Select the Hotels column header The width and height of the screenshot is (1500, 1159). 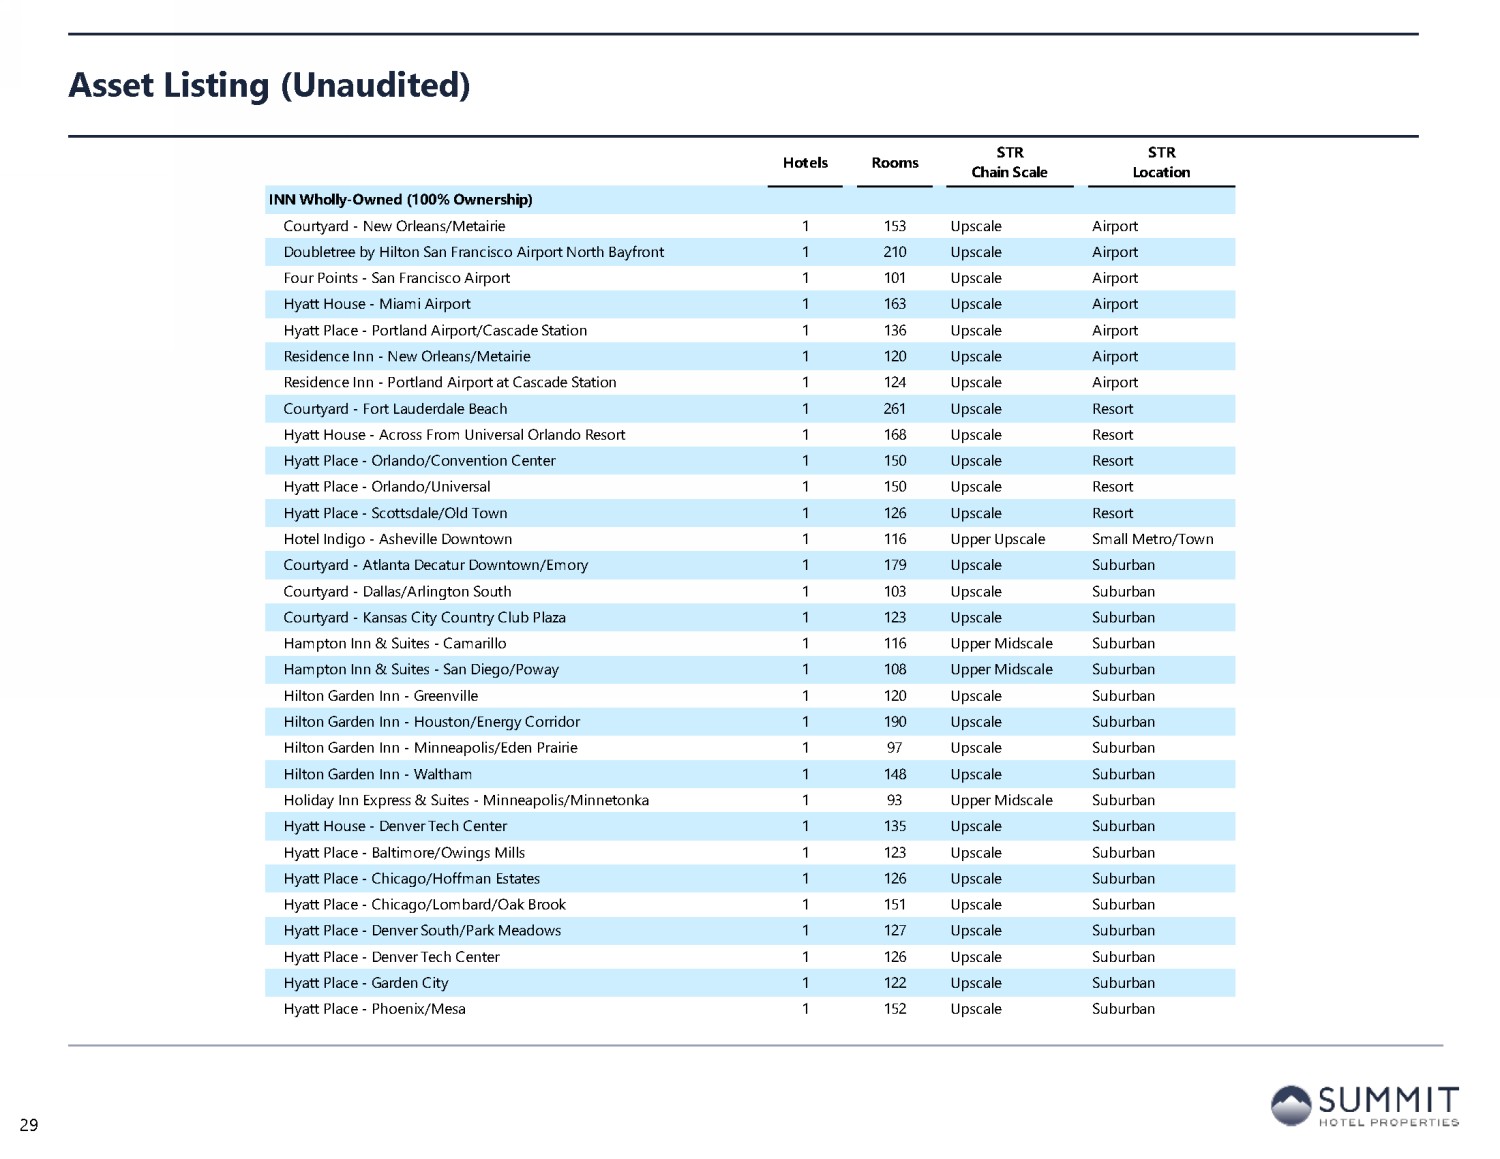click(x=805, y=163)
